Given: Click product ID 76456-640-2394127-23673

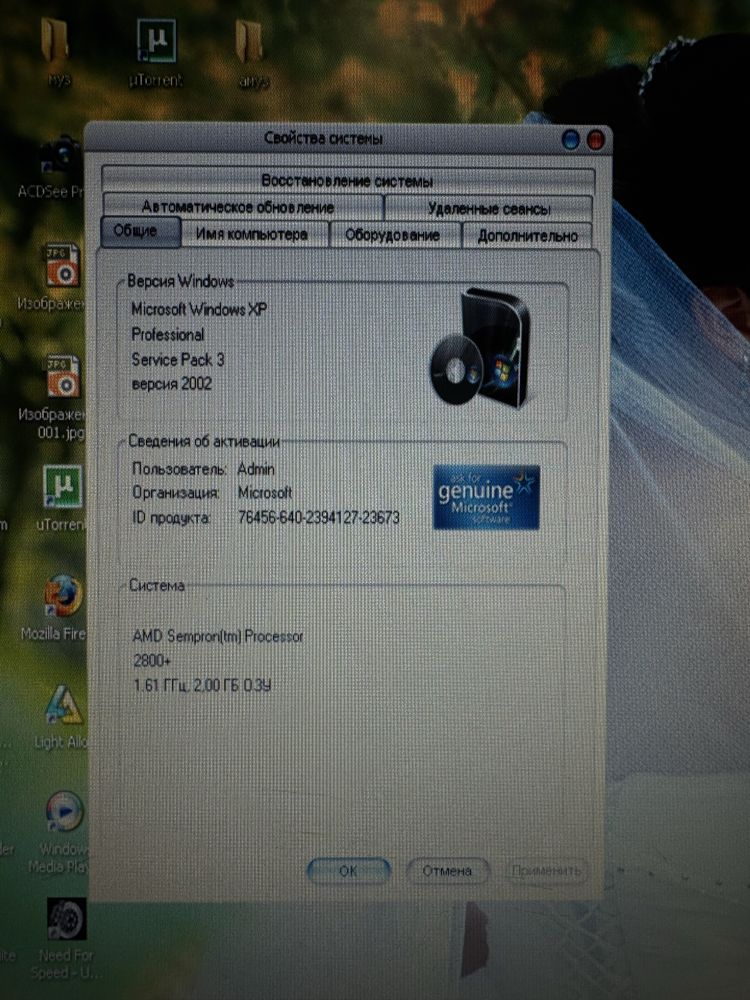Looking at the screenshot, I should 319,517.
